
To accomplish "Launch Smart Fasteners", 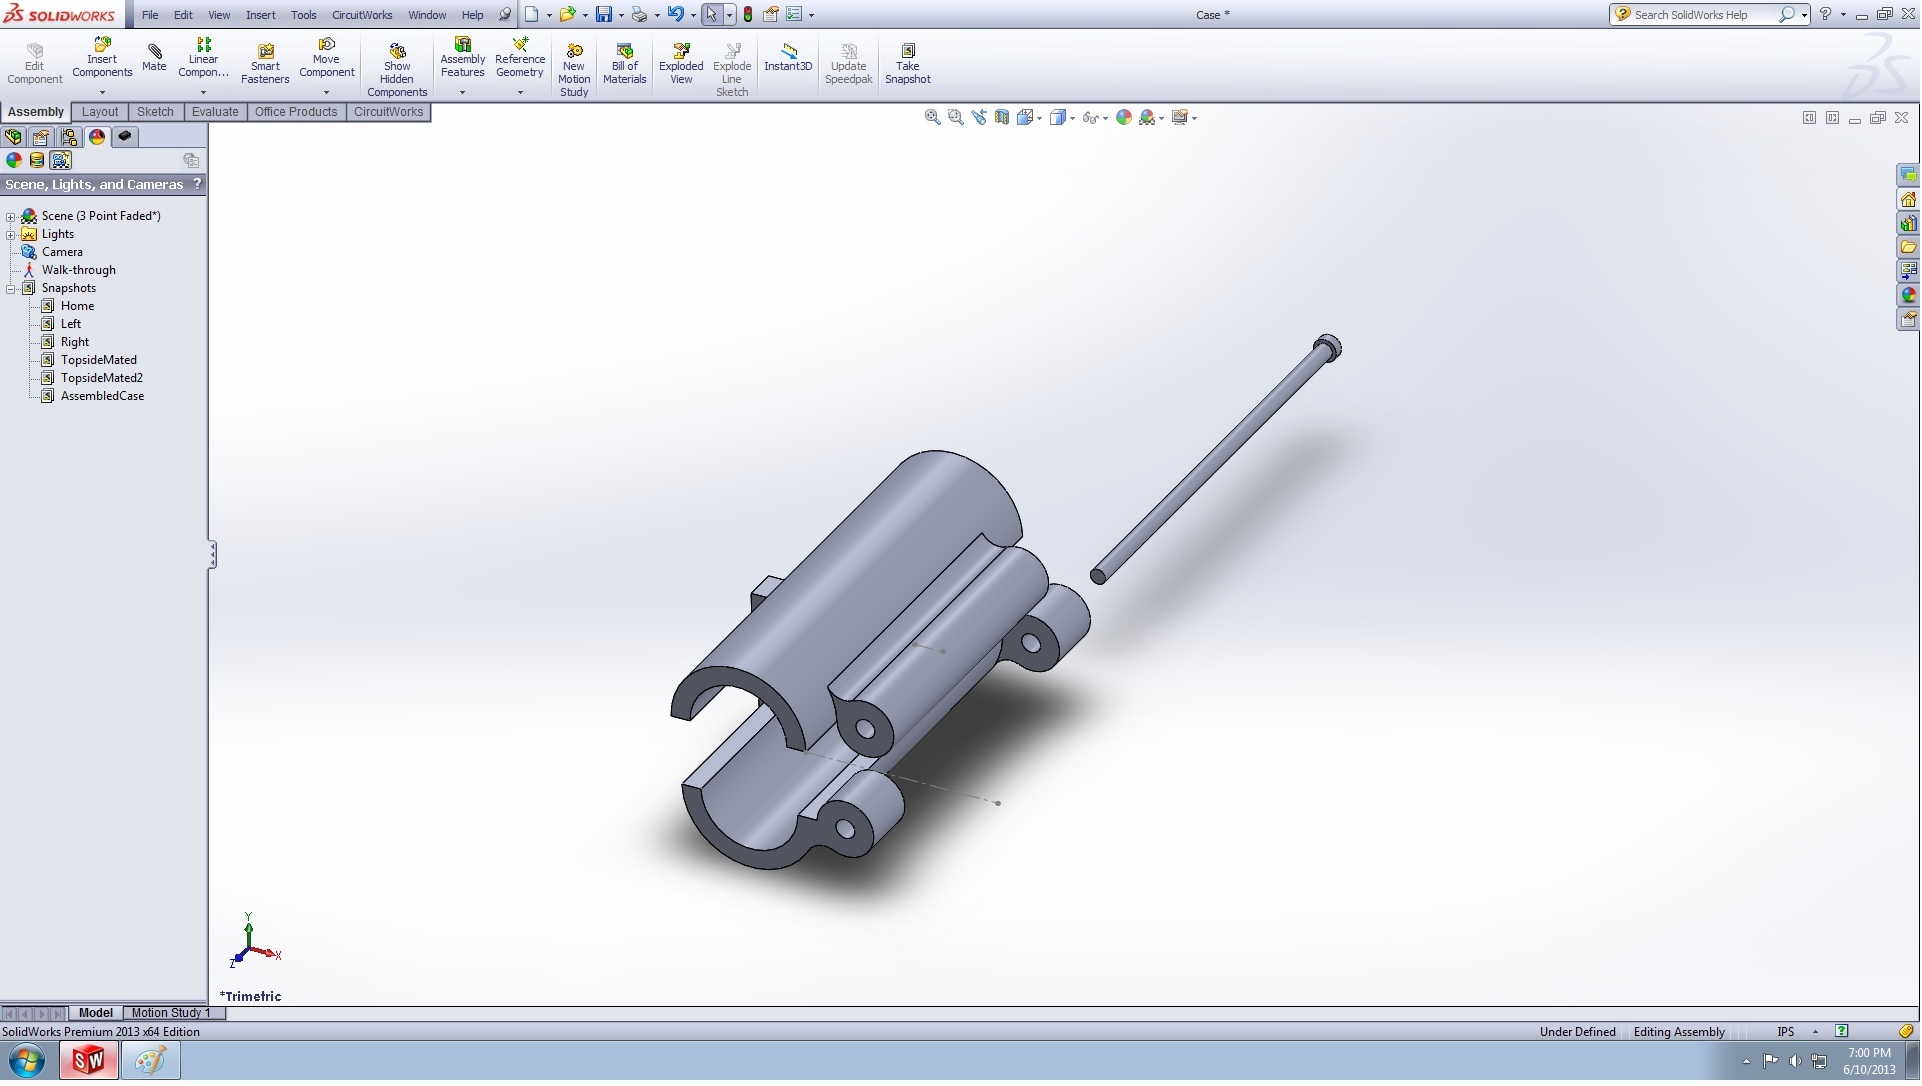I will [x=265, y=64].
